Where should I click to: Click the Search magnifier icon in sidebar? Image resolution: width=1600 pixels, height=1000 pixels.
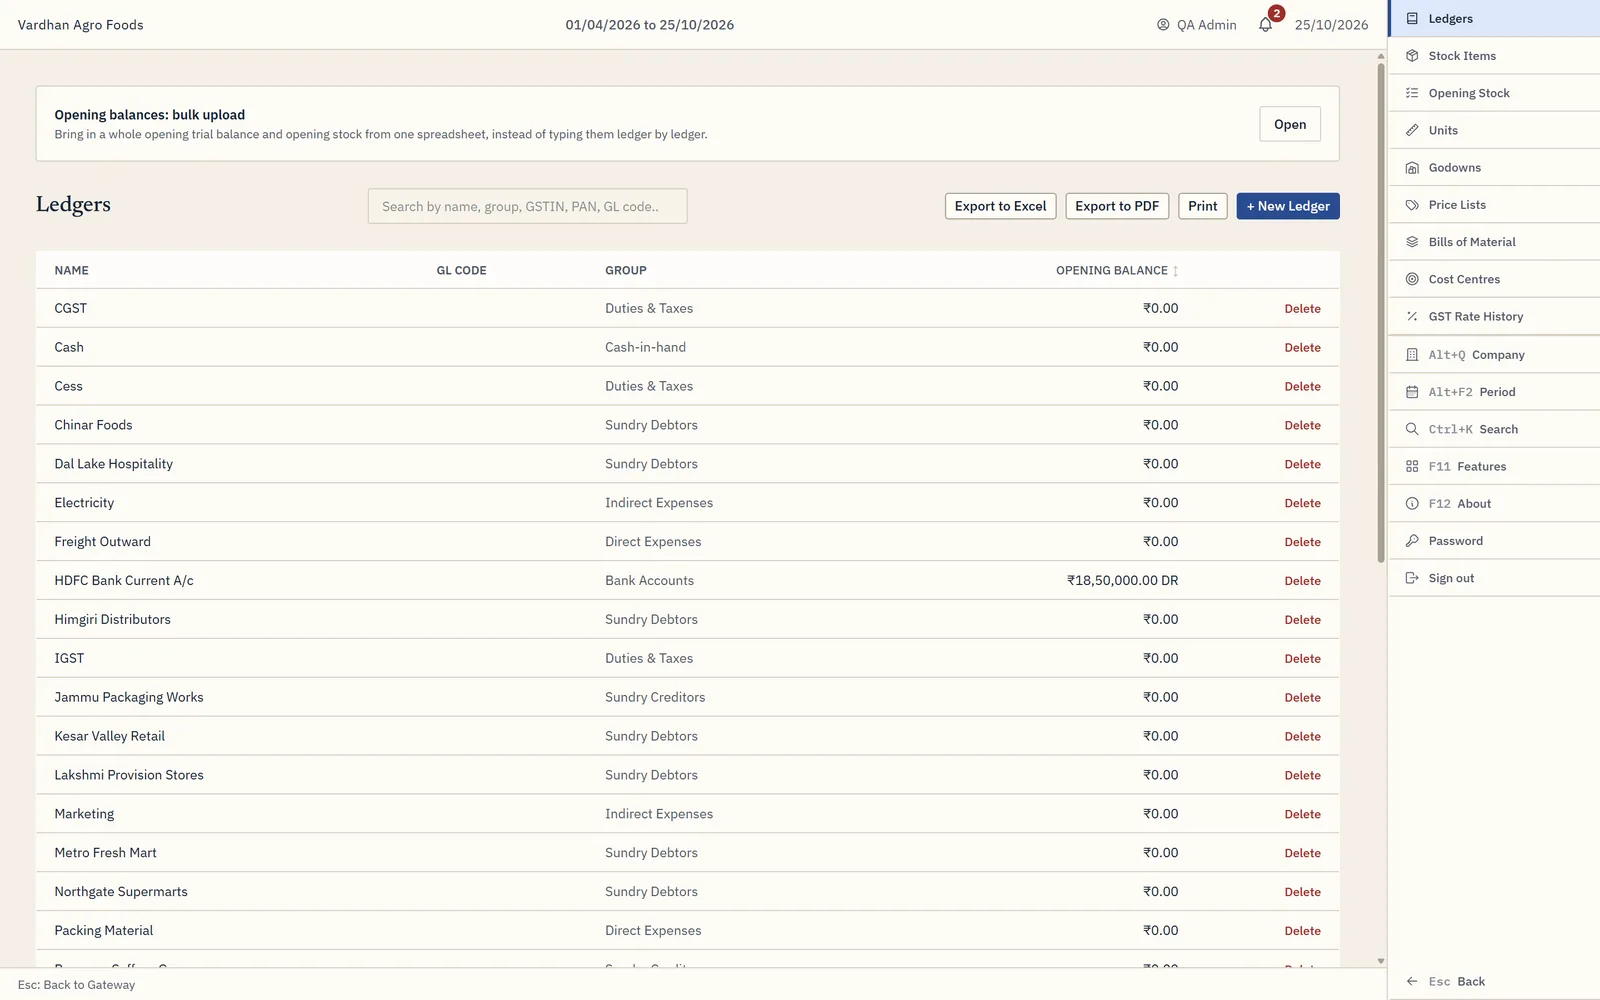pos(1412,429)
